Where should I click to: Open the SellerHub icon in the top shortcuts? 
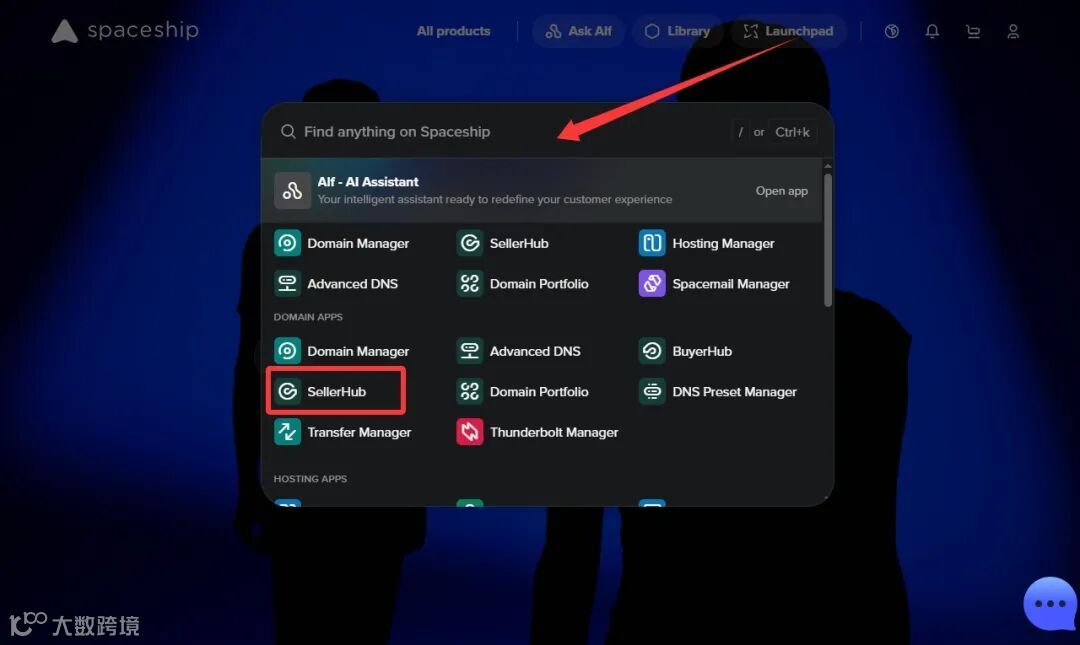[x=470, y=243]
